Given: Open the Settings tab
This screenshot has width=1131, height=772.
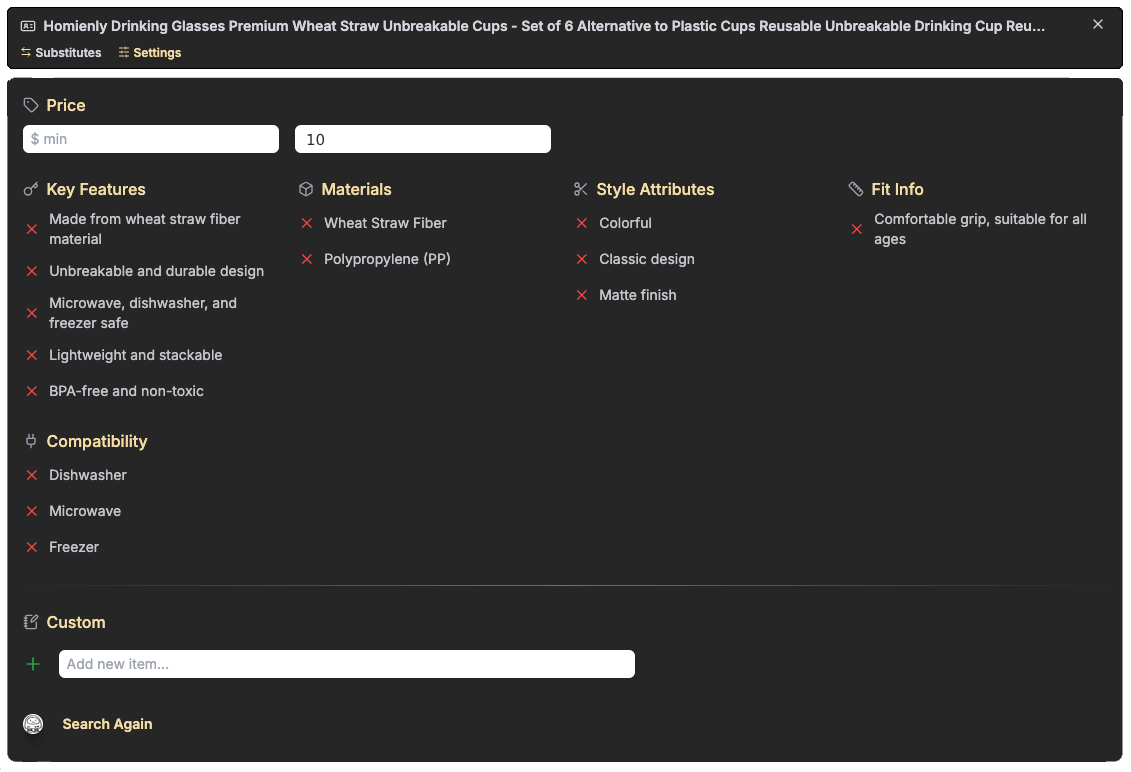Looking at the screenshot, I should pyautogui.click(x=150, y=53).
